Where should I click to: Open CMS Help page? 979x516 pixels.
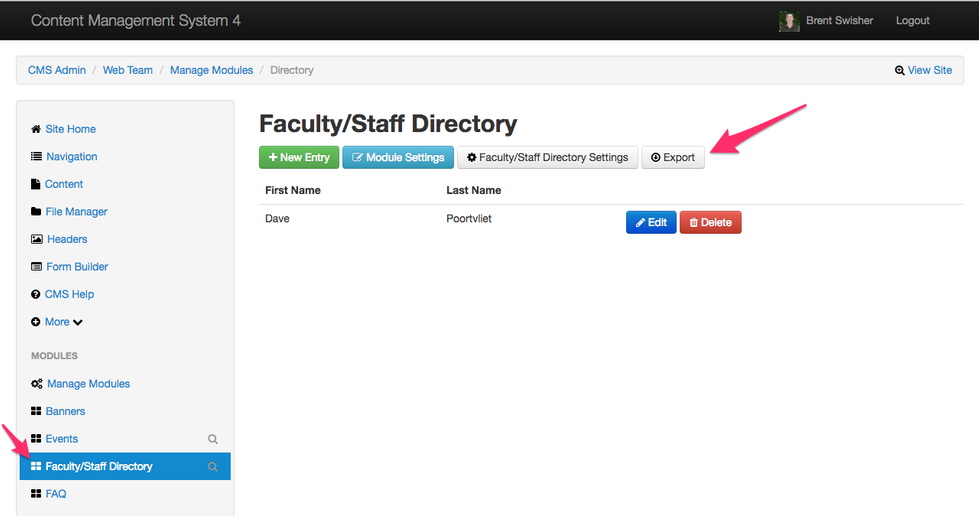pos(69,294)
